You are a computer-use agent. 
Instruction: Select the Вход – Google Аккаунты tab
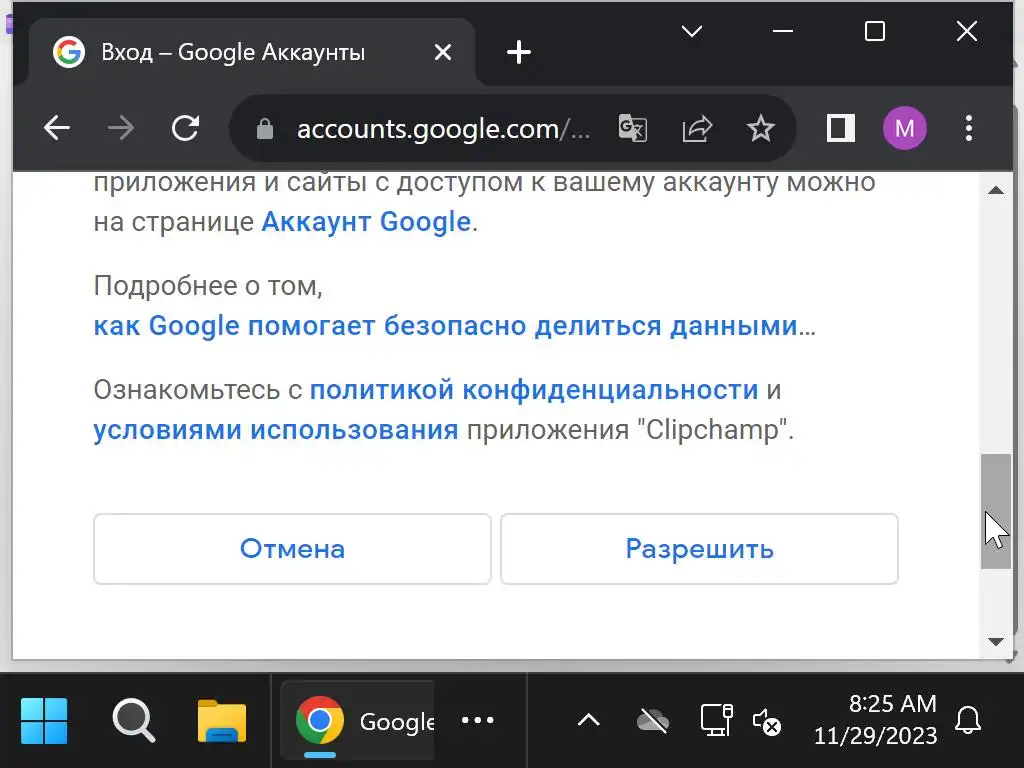point(232,52)
